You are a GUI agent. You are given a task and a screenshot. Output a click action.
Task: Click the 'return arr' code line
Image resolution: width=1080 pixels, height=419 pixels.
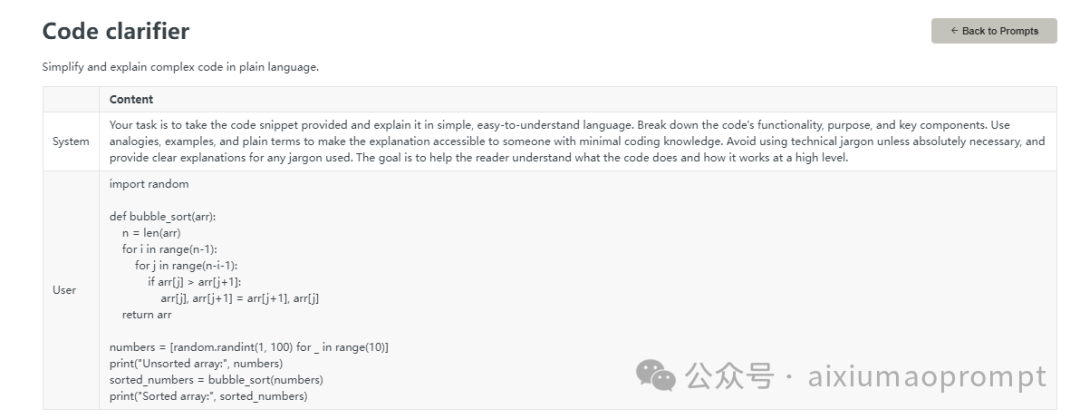click(x=147, y=314)
